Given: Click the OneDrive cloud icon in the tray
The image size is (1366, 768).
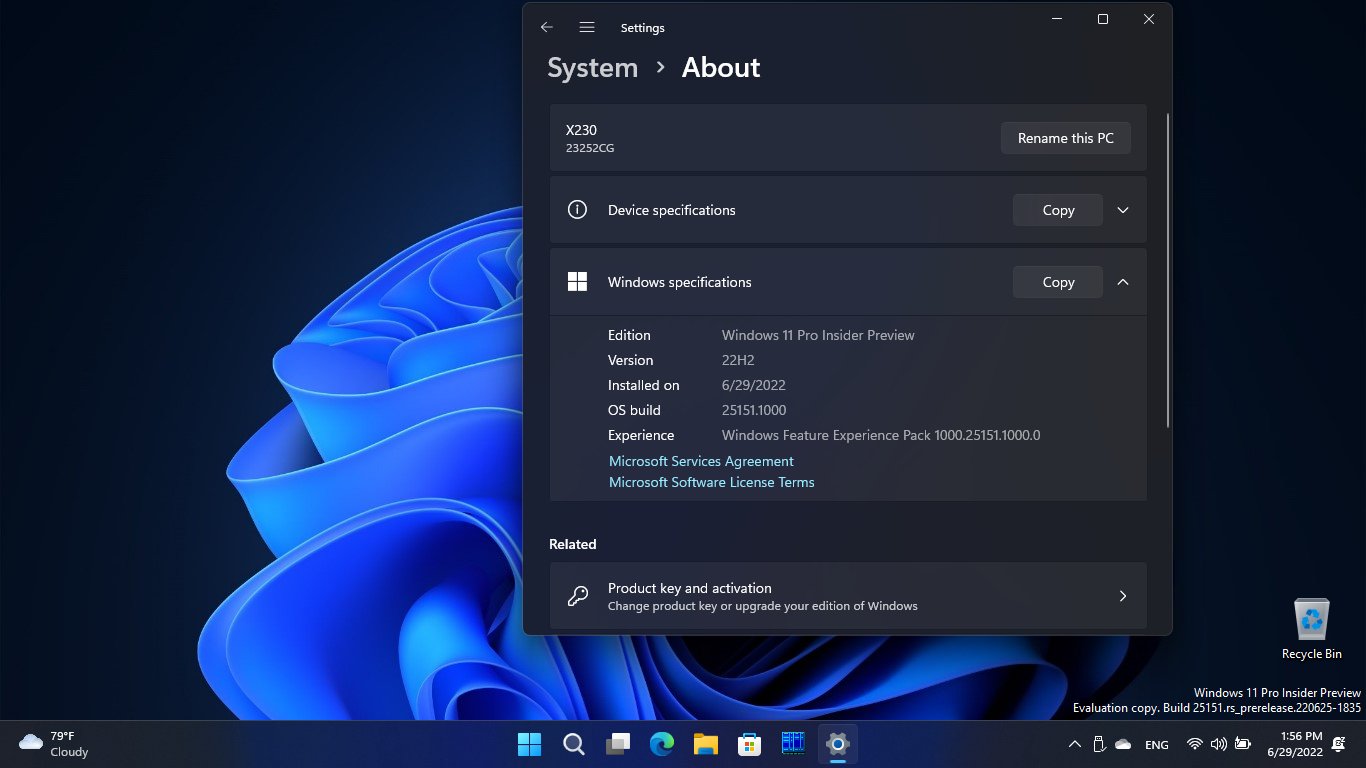Looking at the screenshot, I should point(1123,744).
